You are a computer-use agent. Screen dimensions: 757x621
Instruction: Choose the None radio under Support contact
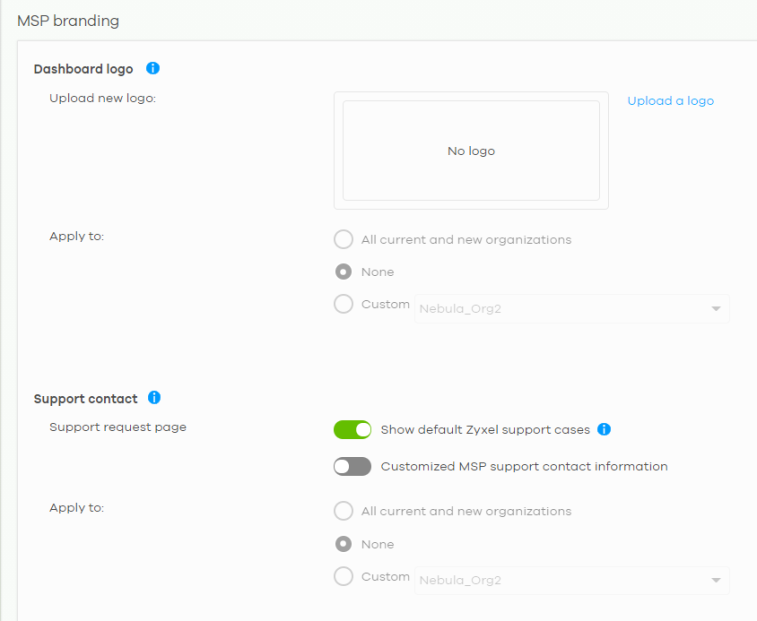point(344,544)
